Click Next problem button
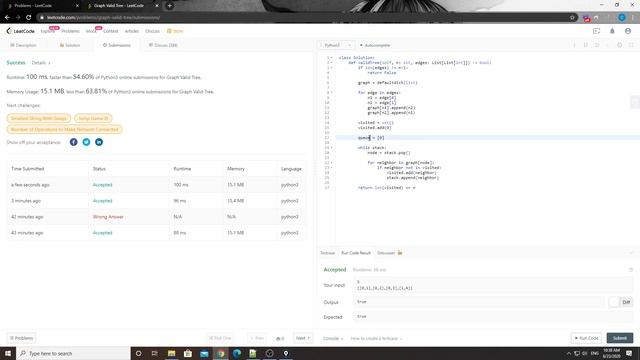This screenshot has height=360, width=640. pyautogui.click(x=303, y=338)
